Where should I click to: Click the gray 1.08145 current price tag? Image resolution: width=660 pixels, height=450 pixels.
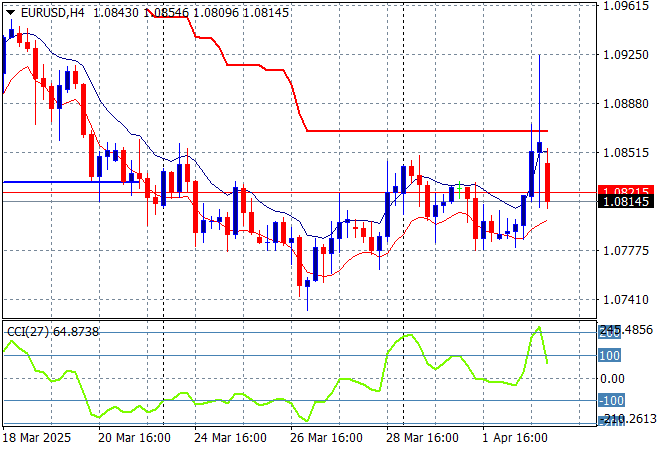click(x=625, y=202)
